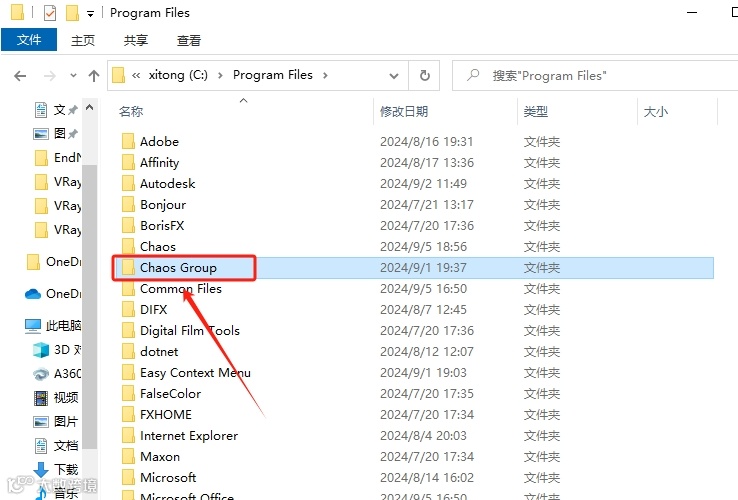Click Program Files in the address path
738x500 pixels.
[273, 75]
